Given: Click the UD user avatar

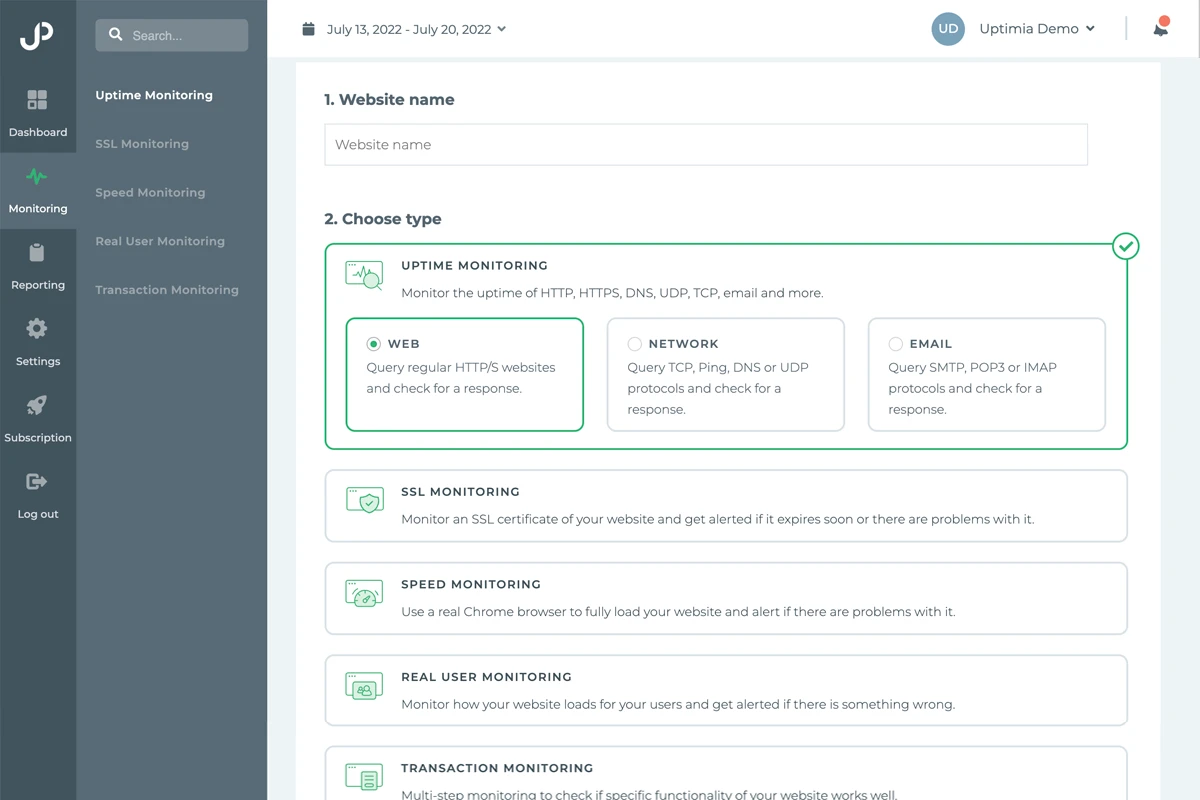Looking at the screenshot, I should click(x=948, y=29).
